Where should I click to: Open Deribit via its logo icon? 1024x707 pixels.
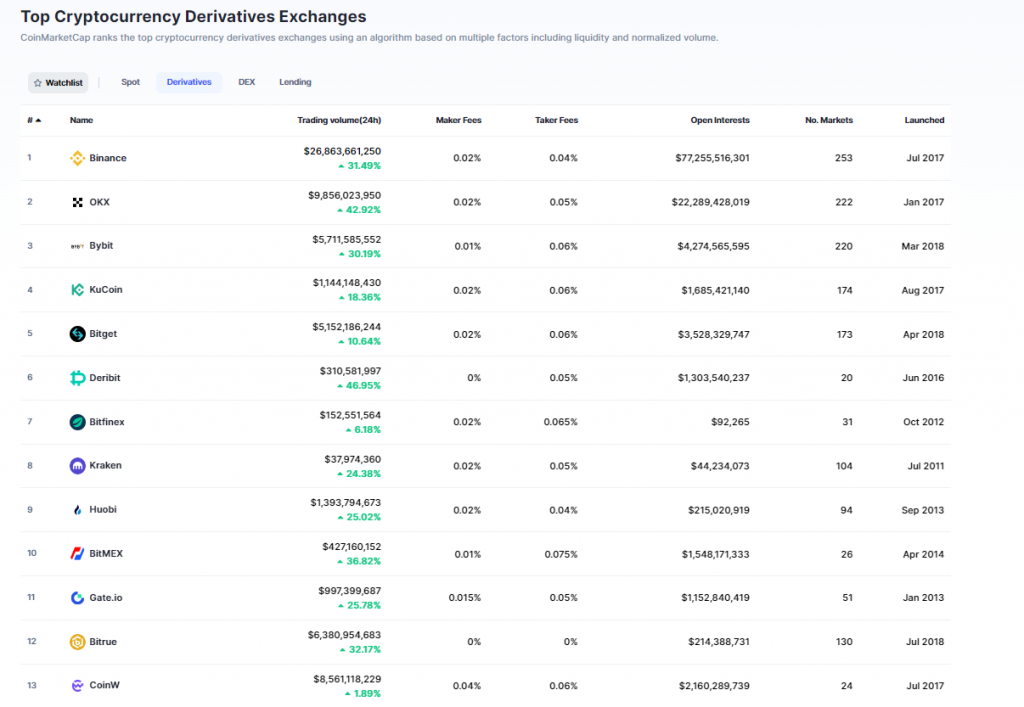tap(77, 378)
